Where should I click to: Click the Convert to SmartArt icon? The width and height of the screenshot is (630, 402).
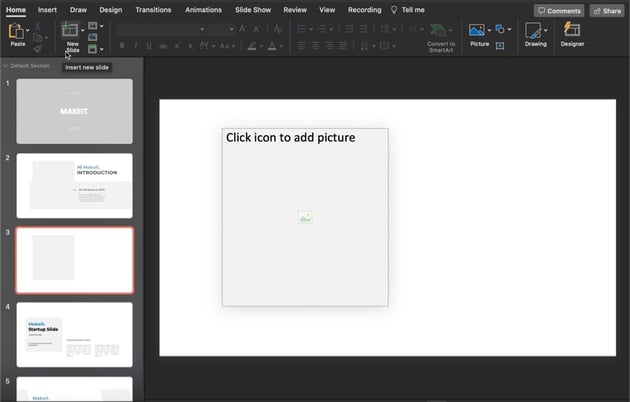coord(440,30)
